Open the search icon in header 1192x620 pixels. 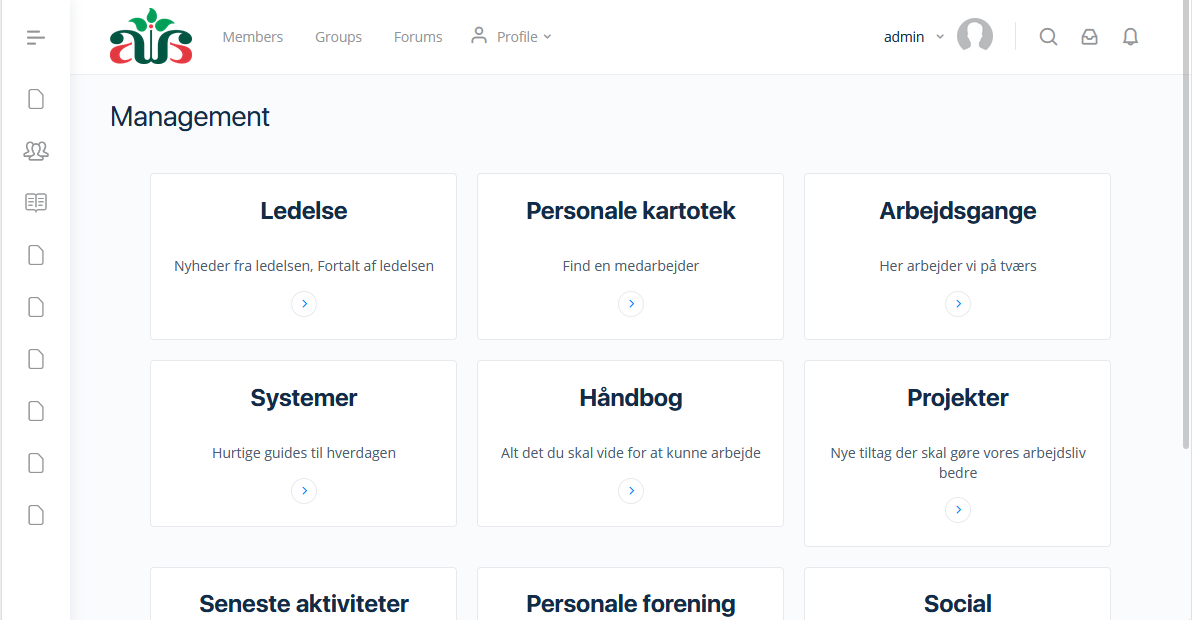1048,37
